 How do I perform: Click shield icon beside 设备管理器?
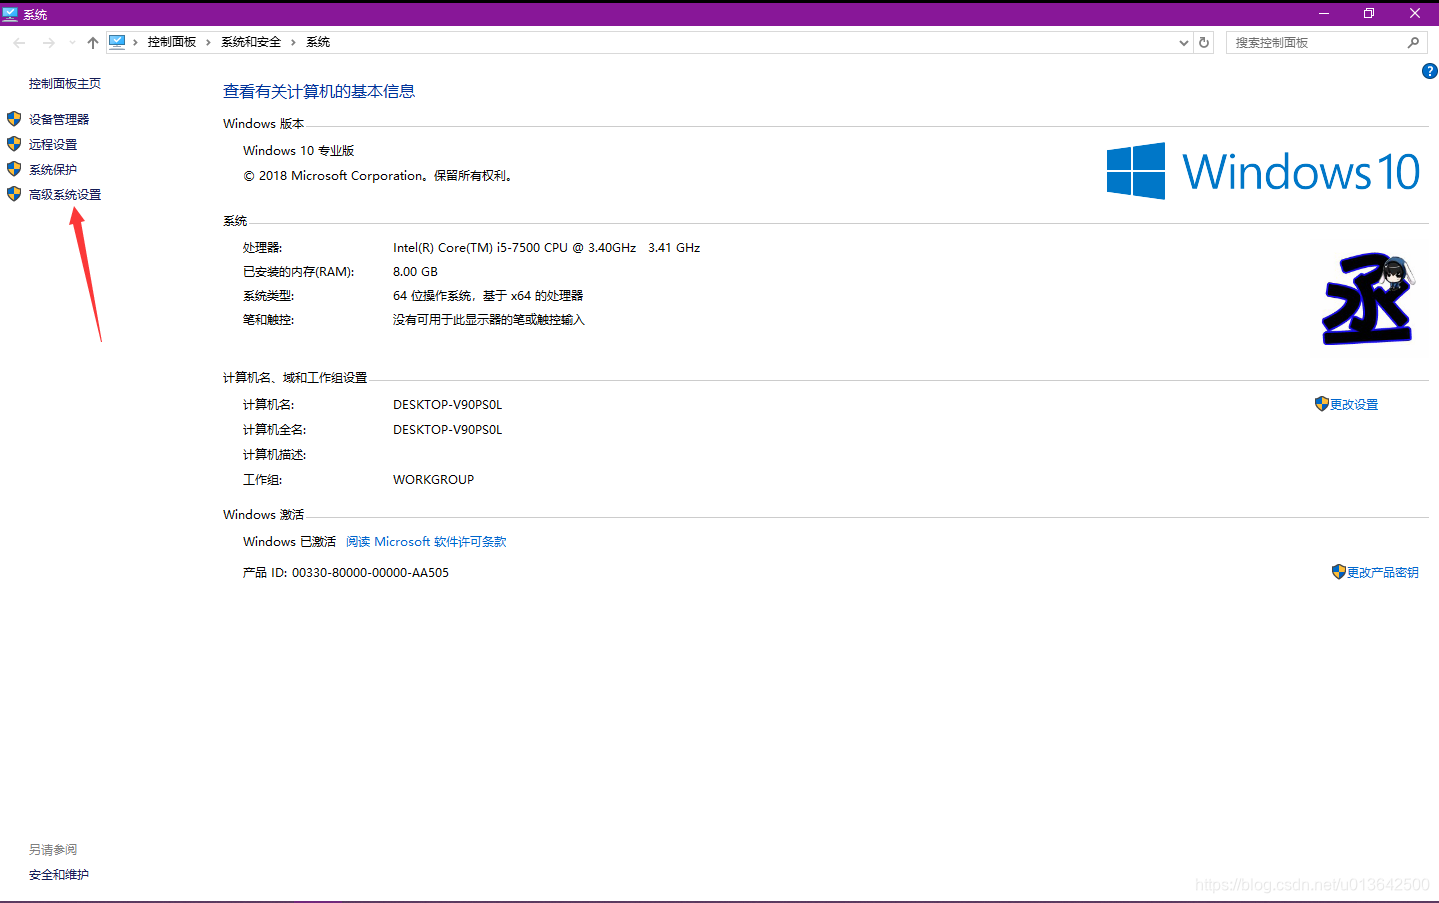[14, 119]
